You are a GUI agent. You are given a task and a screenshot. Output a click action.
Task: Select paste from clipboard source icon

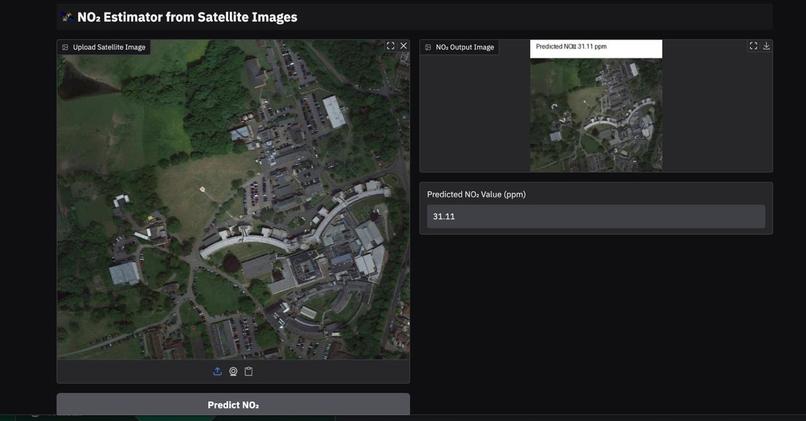tap(248, 371)
